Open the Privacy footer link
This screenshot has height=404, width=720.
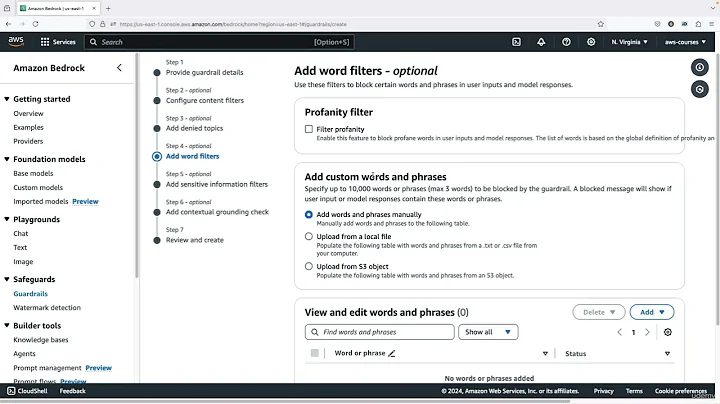[x=603, y=391]
